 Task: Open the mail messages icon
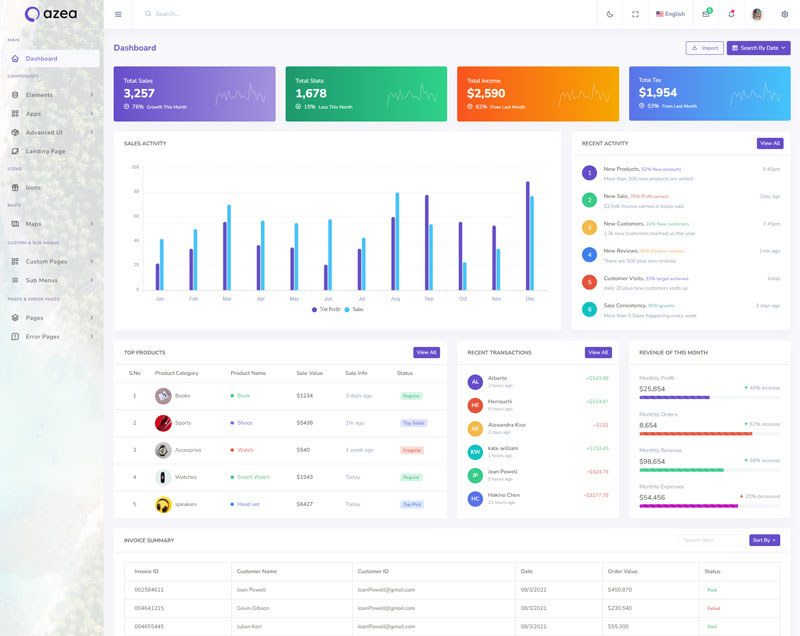coord(706,14)
